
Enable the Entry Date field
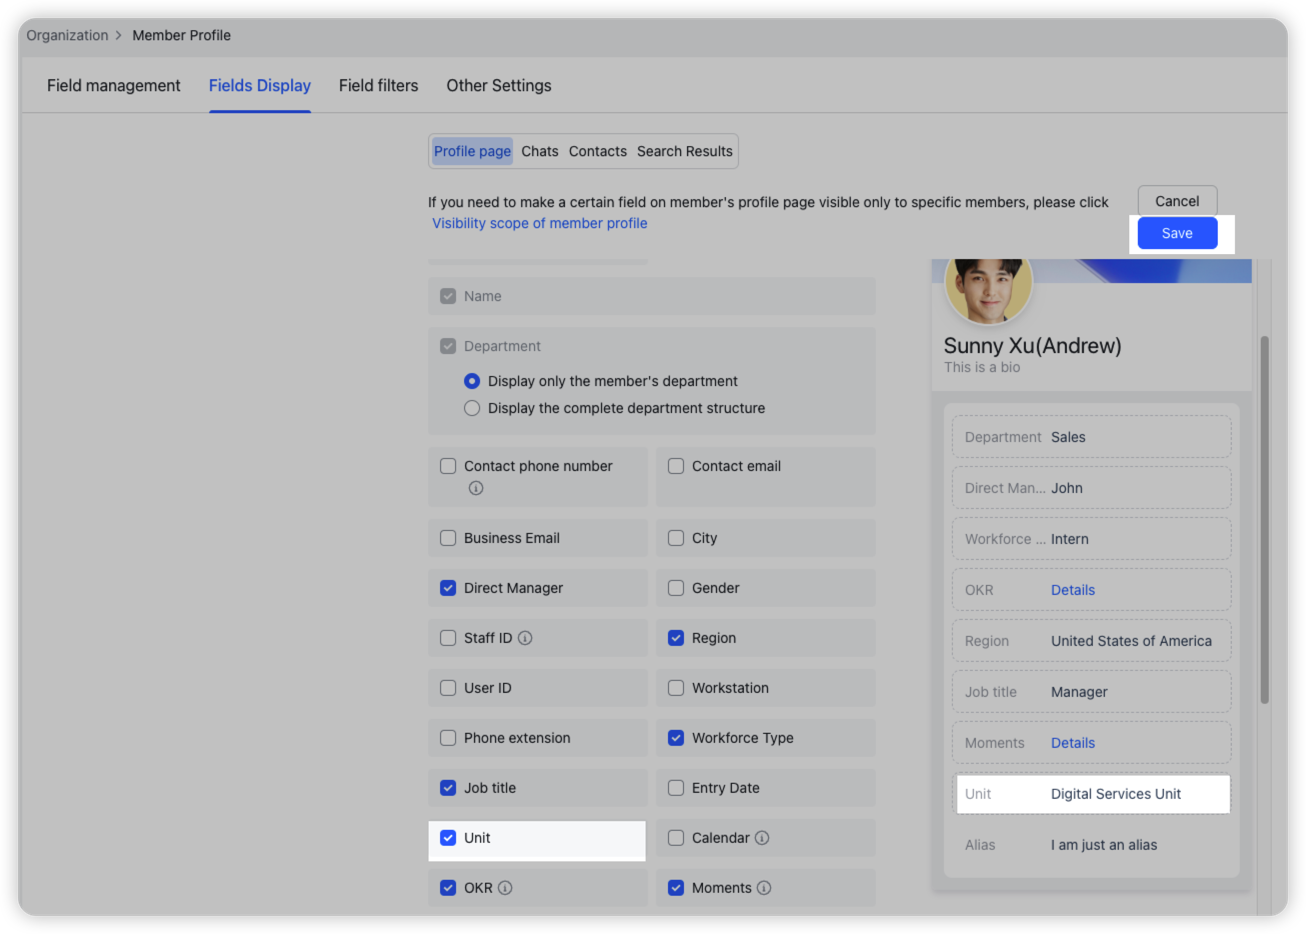point(676,788)
